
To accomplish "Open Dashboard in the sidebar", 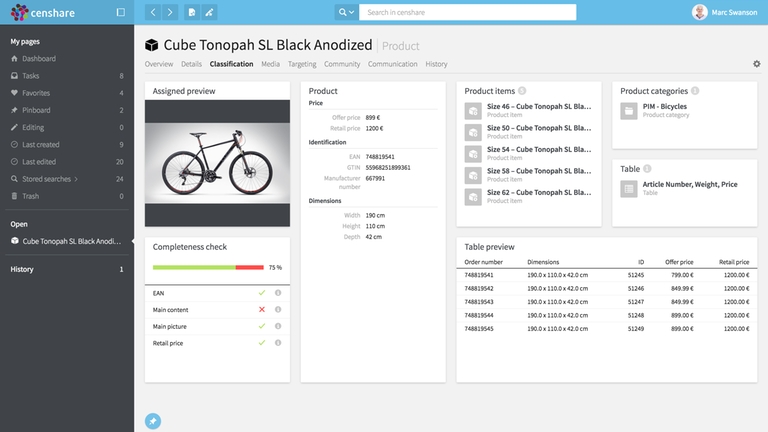I will click(x=39, y=59).
